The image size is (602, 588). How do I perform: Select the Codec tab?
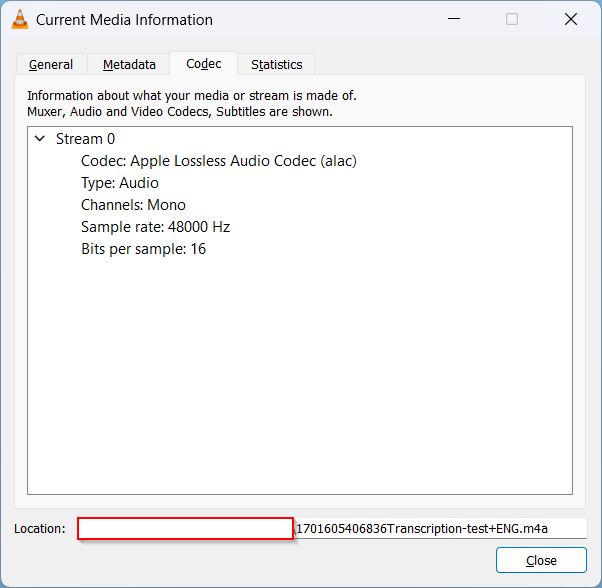click(x=203, y=64)
